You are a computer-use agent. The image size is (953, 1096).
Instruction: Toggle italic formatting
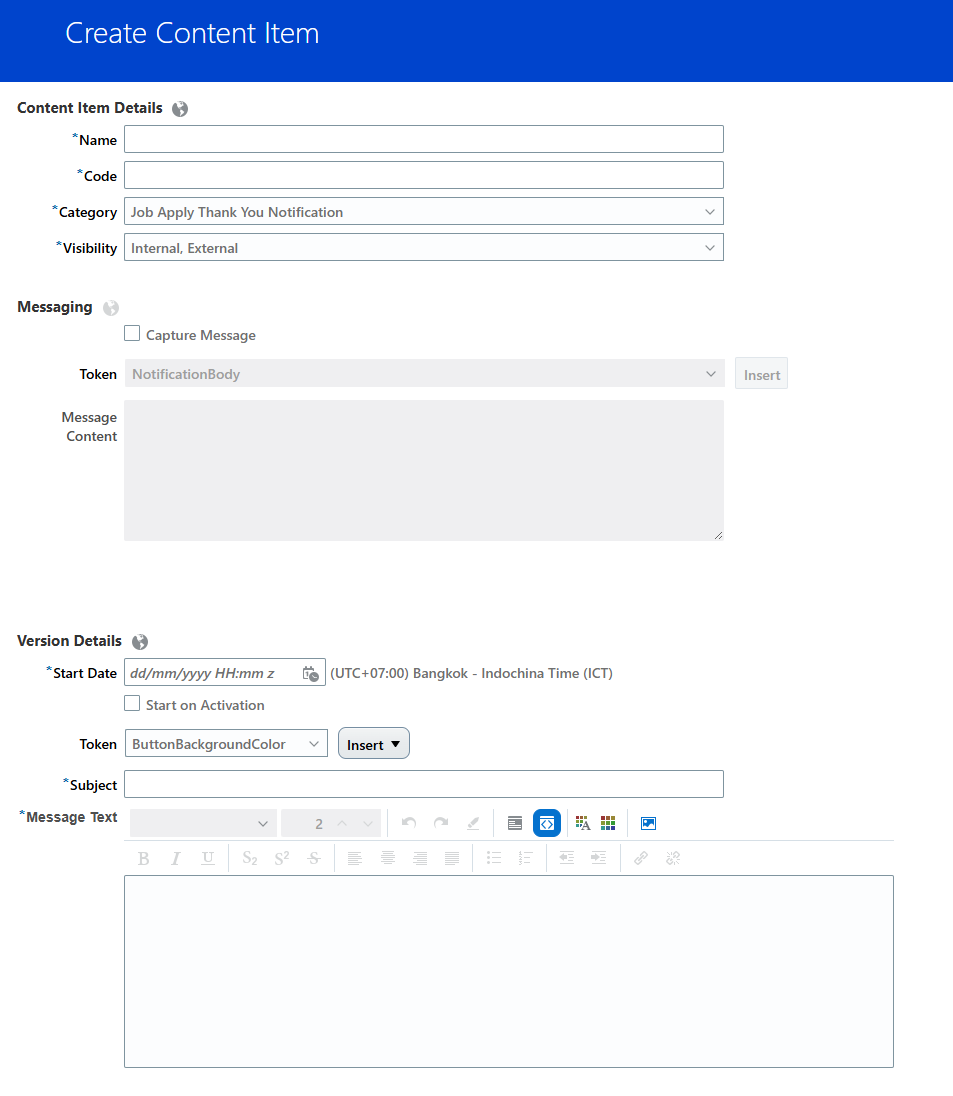coord(175,858)
